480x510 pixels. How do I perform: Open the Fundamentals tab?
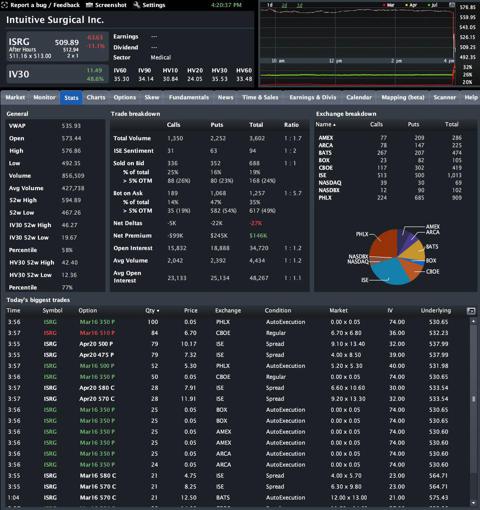point(189,98)
